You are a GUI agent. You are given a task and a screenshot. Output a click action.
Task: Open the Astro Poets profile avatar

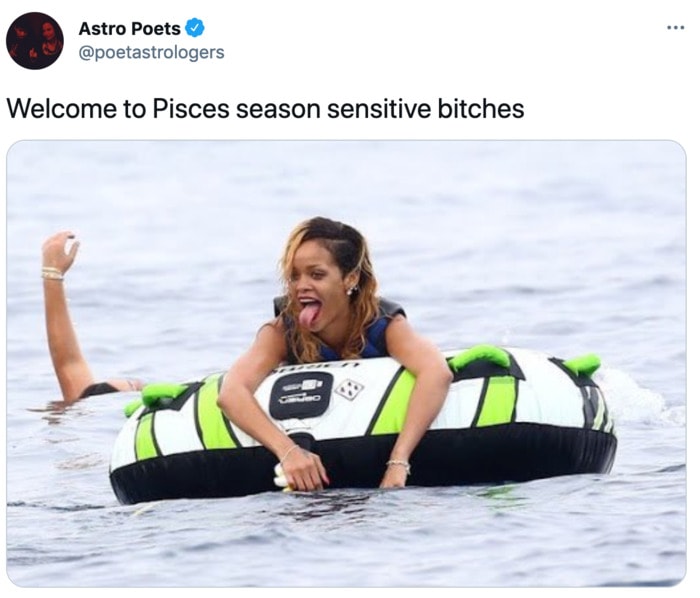[35, 41]
